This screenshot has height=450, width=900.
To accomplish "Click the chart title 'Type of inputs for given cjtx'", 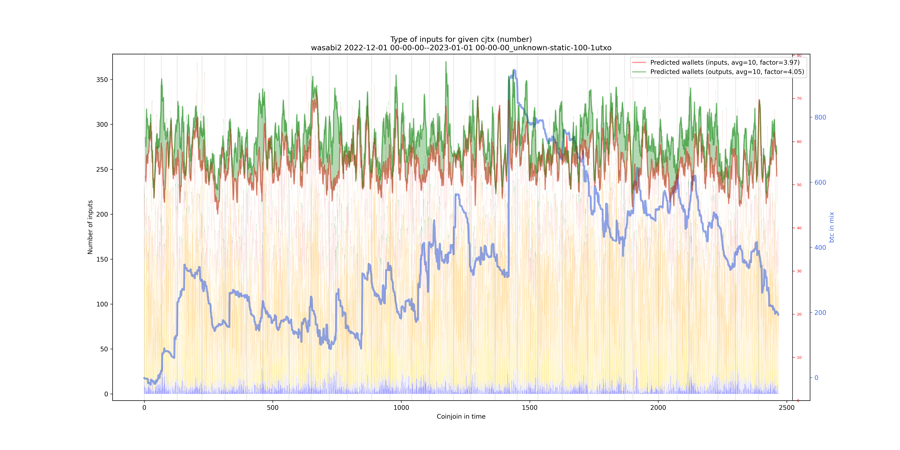I will click(461, 39).
